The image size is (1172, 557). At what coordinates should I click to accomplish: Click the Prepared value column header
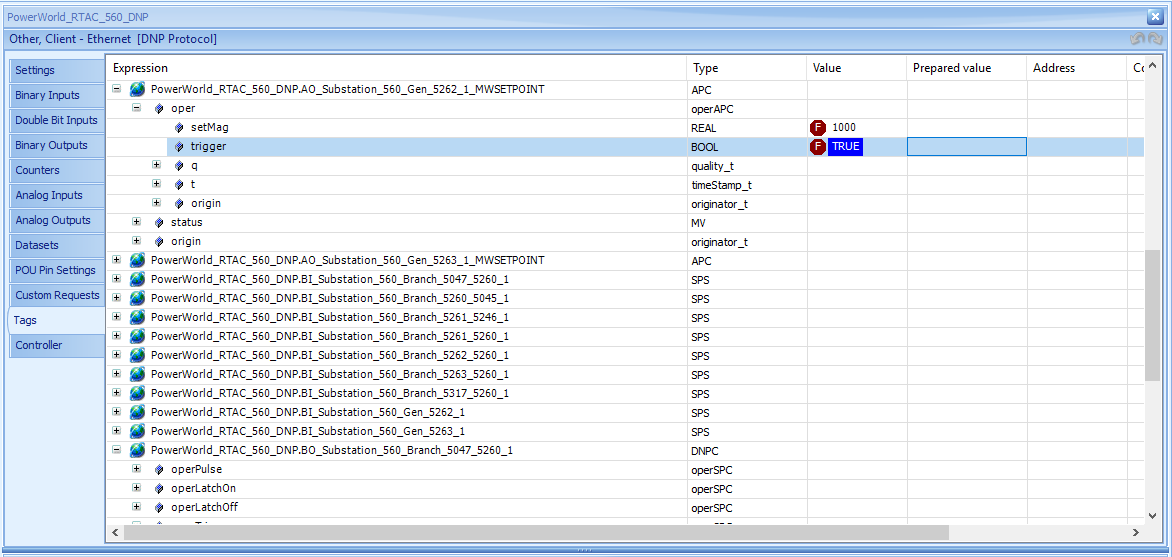(966, 68)
